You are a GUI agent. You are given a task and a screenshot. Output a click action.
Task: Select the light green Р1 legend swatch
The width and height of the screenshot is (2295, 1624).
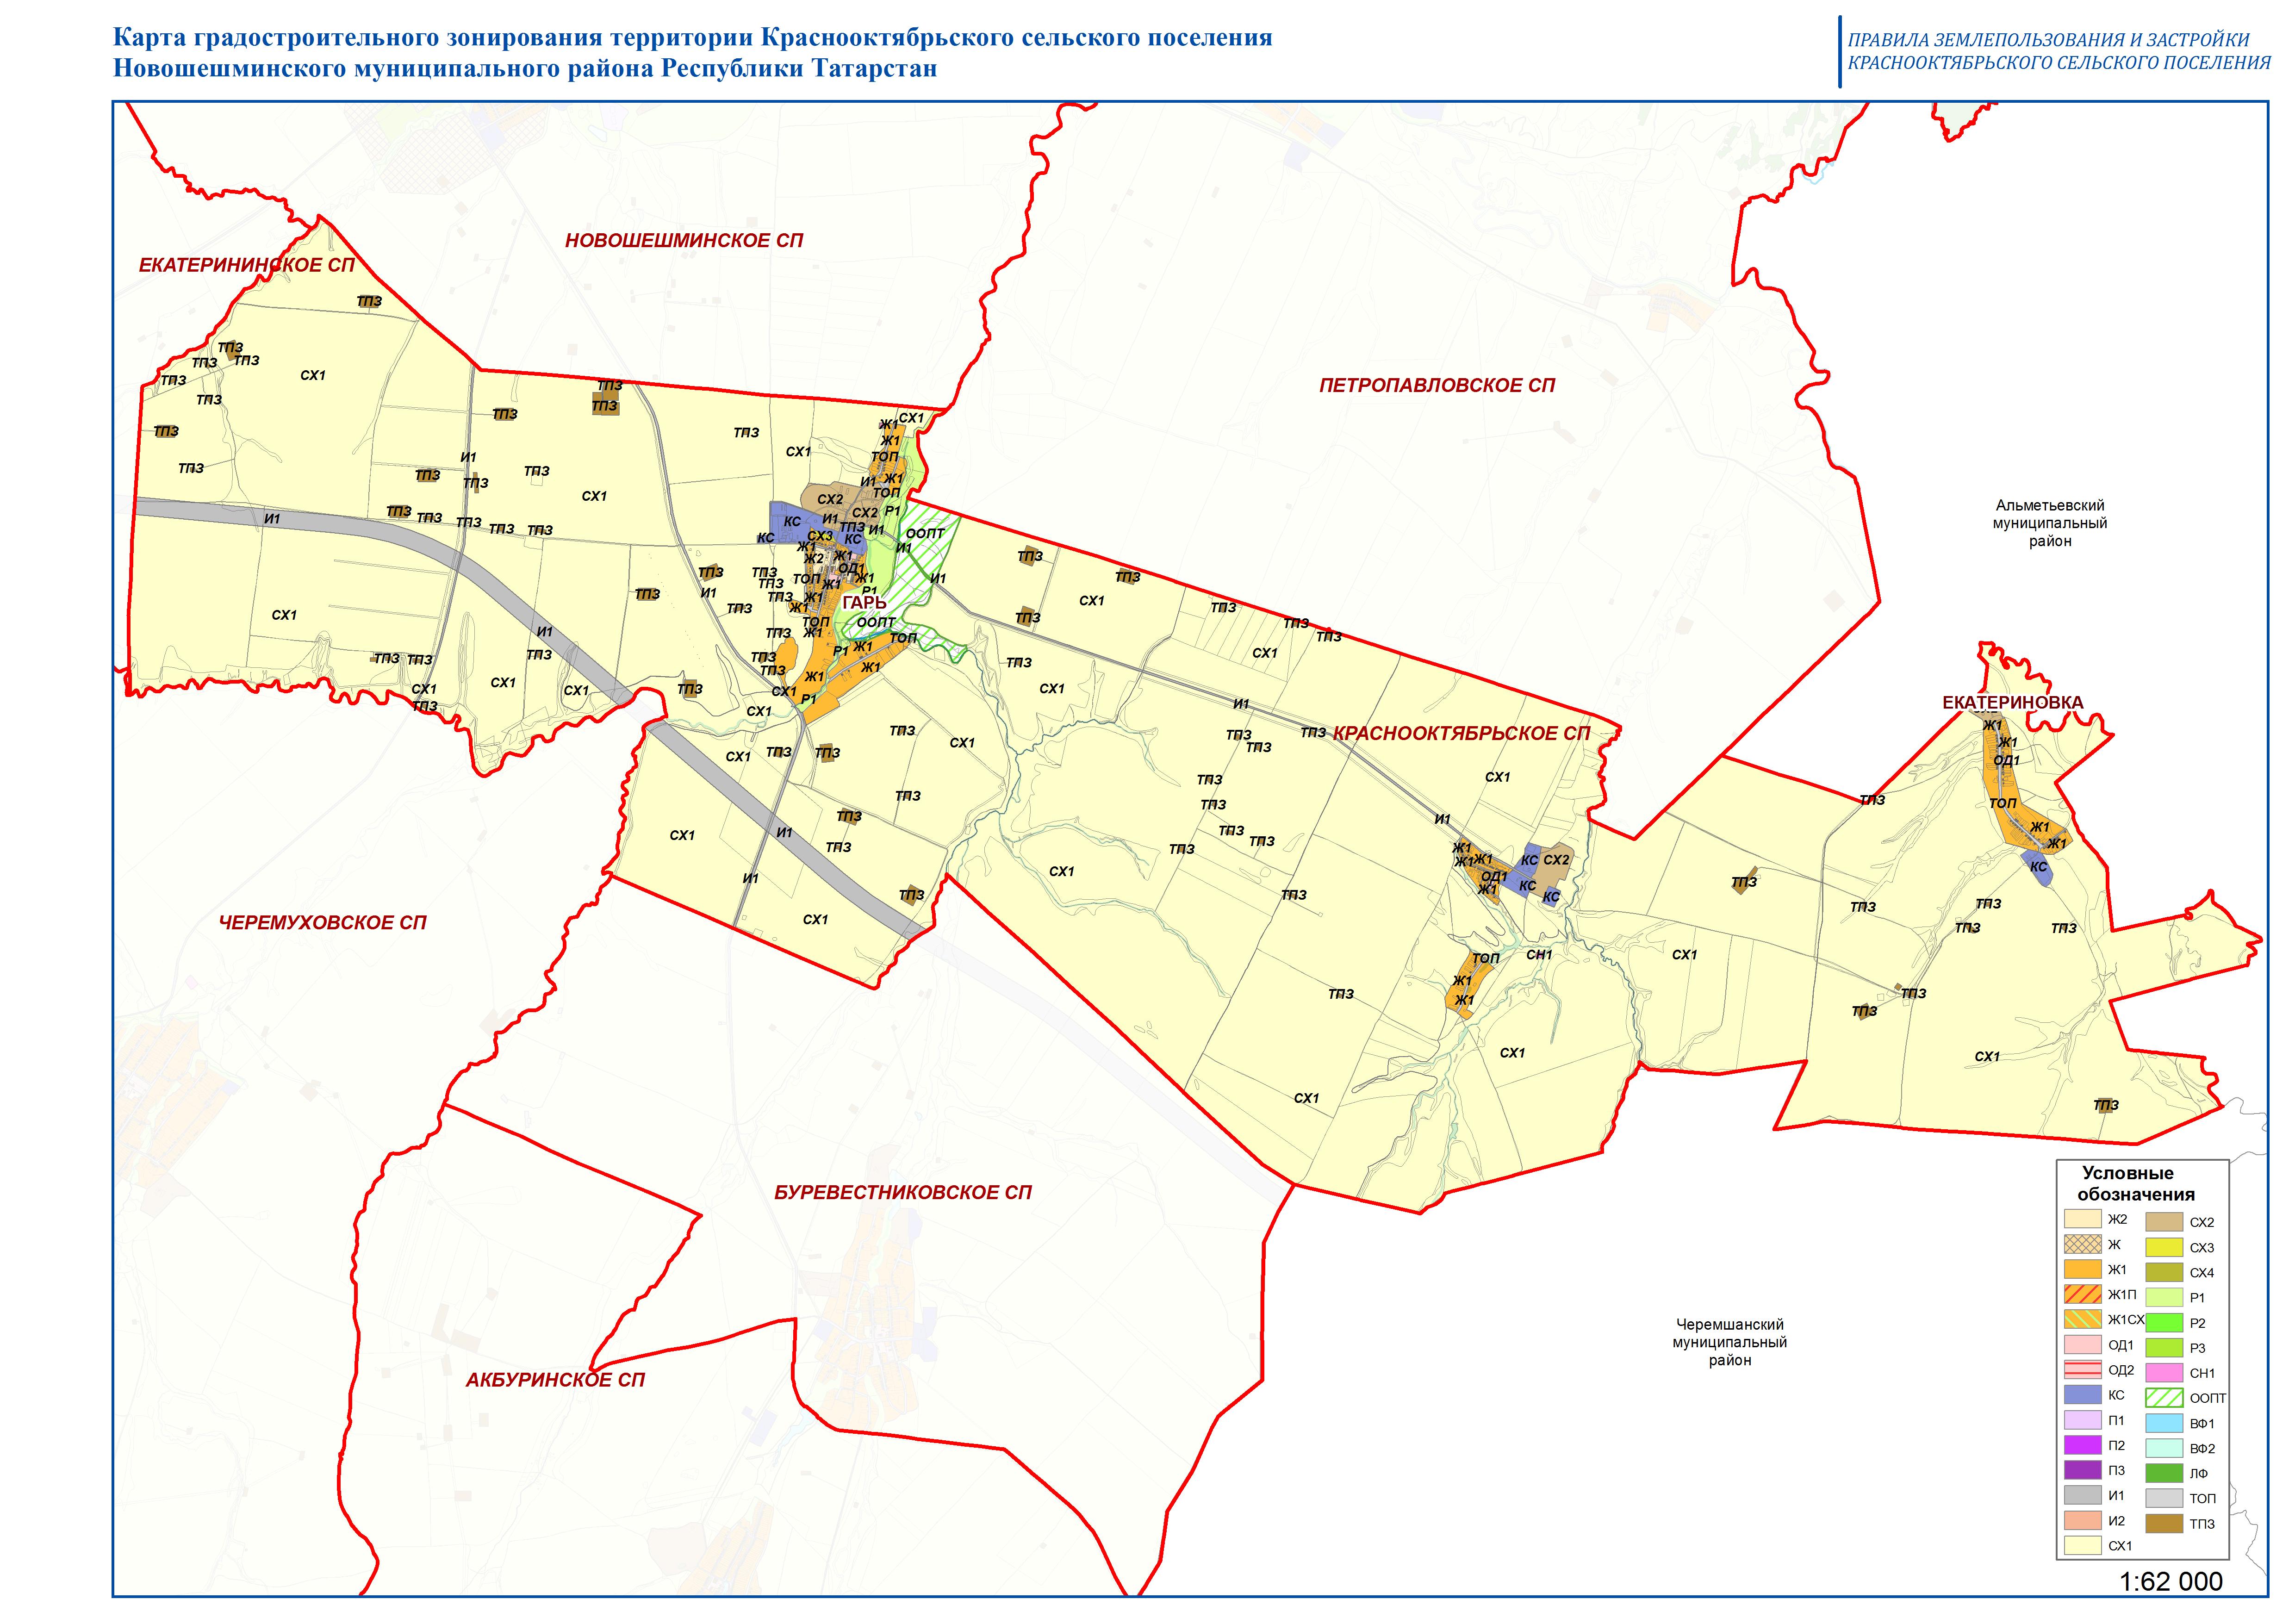point(2164,1297)
